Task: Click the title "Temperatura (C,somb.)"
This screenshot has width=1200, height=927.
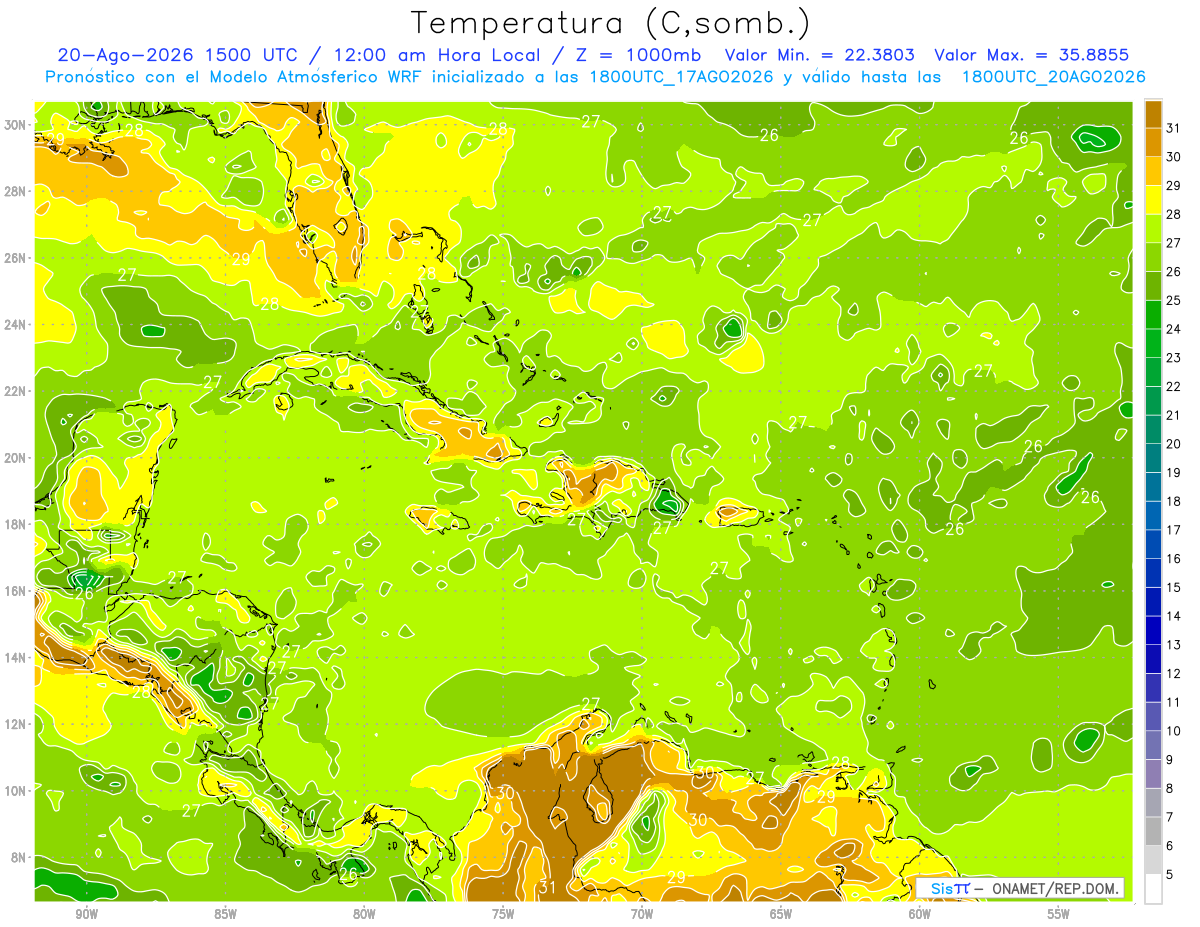Action: [x=611, y=23]
